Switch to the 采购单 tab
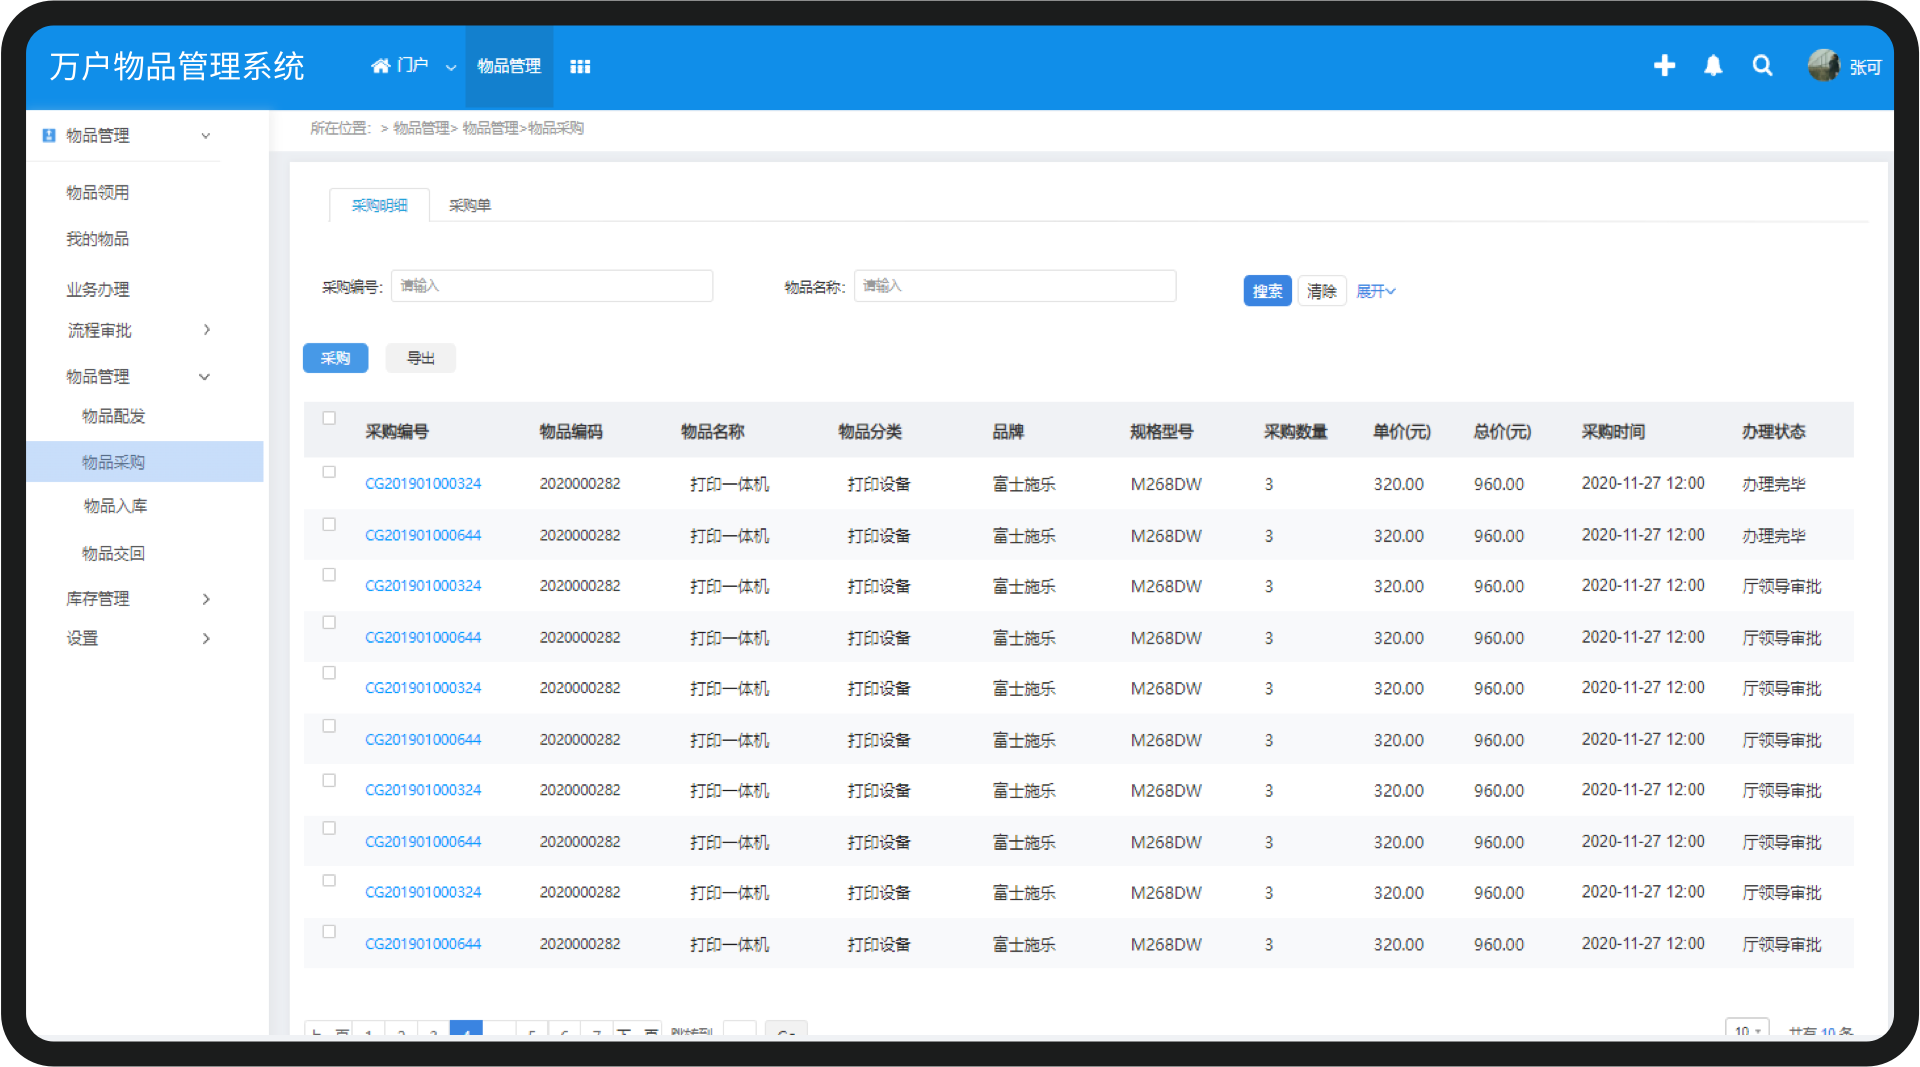The image size is (1920, 1067). click(470, 205)
